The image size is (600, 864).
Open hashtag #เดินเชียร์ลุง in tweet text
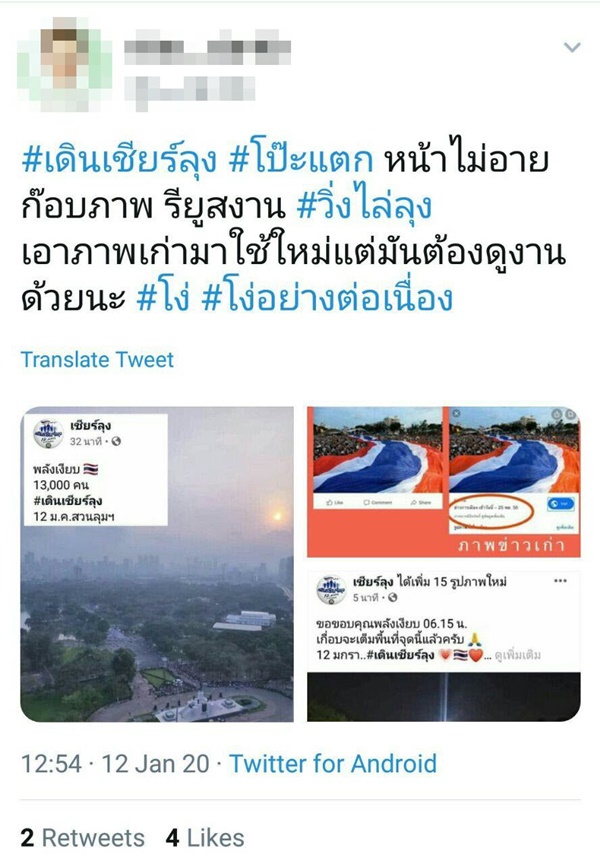click(x=119, y=160)
